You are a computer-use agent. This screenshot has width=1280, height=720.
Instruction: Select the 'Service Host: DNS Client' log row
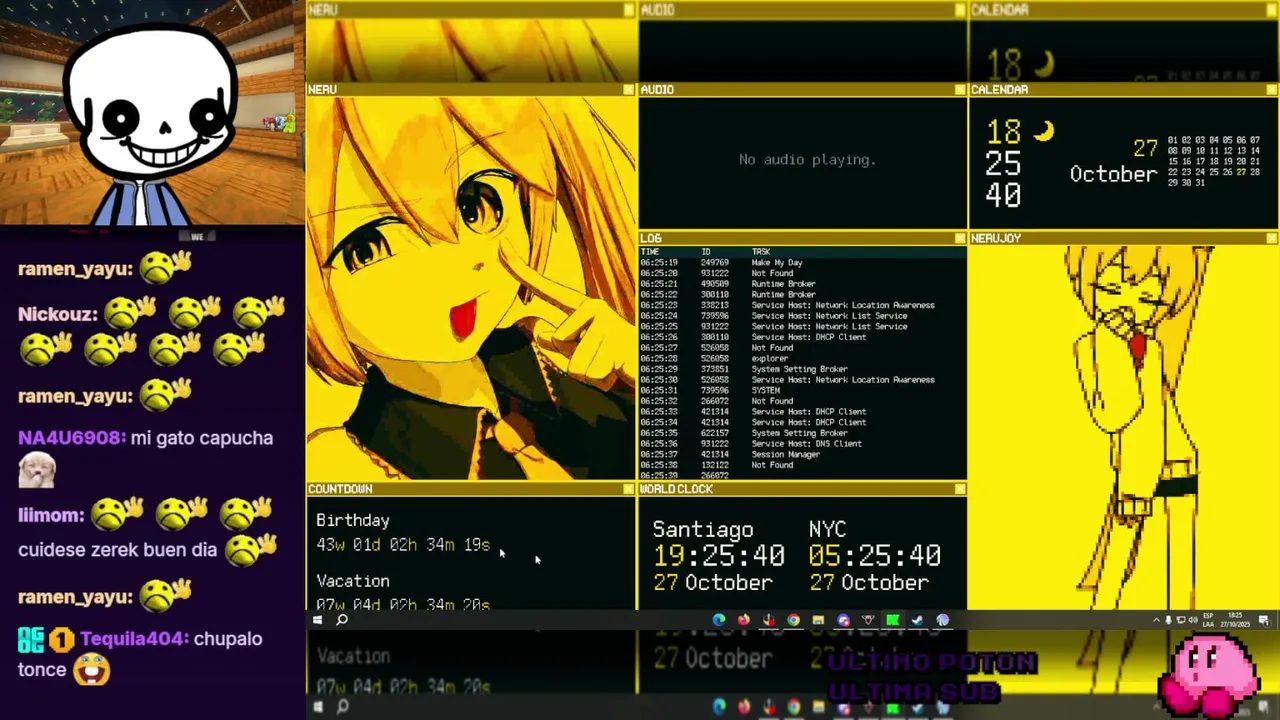(803, 443)
